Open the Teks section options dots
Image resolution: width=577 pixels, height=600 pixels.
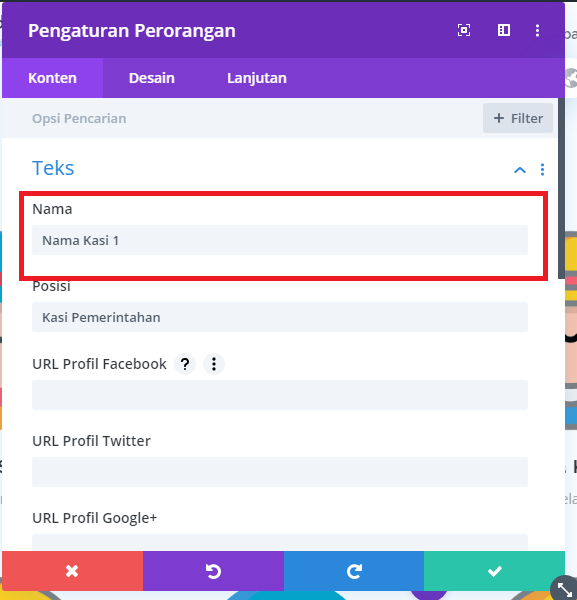pos(542,170)
